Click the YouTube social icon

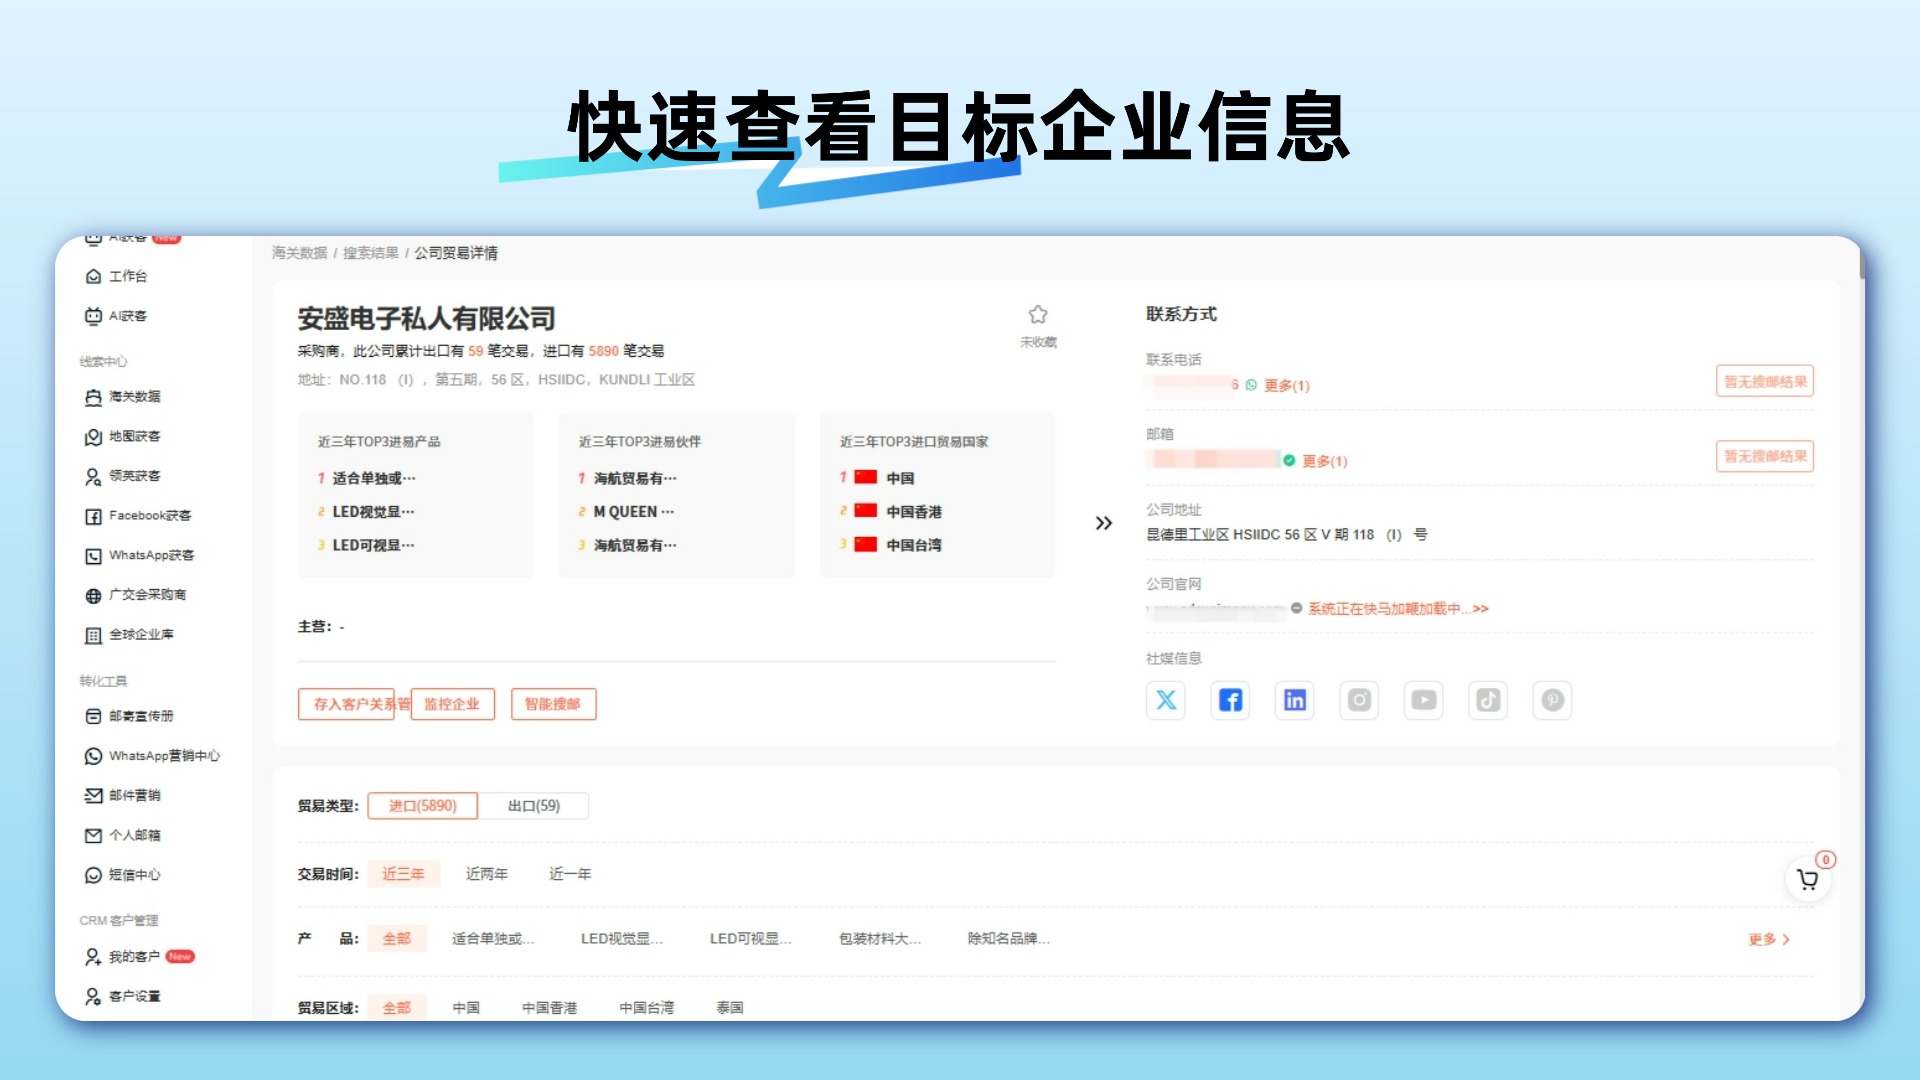(1424, 700)
